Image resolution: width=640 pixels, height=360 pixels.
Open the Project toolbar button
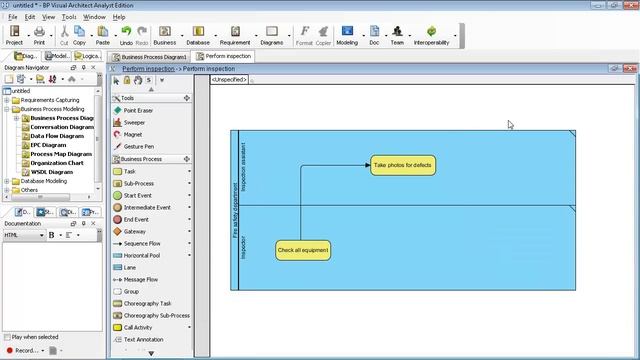coord(14,36)
